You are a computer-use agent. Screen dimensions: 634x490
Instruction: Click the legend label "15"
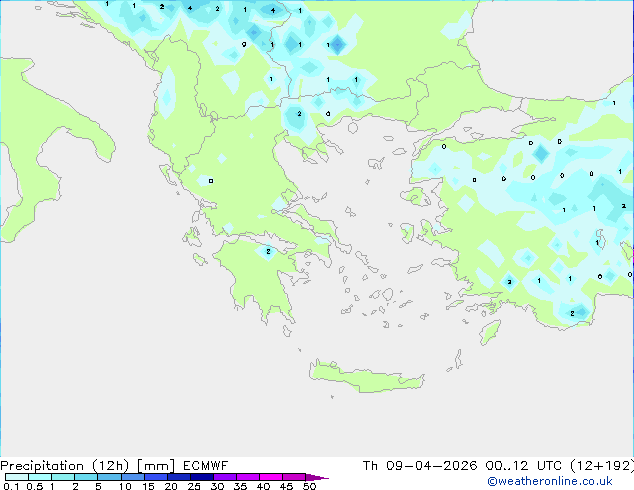(x=148, y=486)
